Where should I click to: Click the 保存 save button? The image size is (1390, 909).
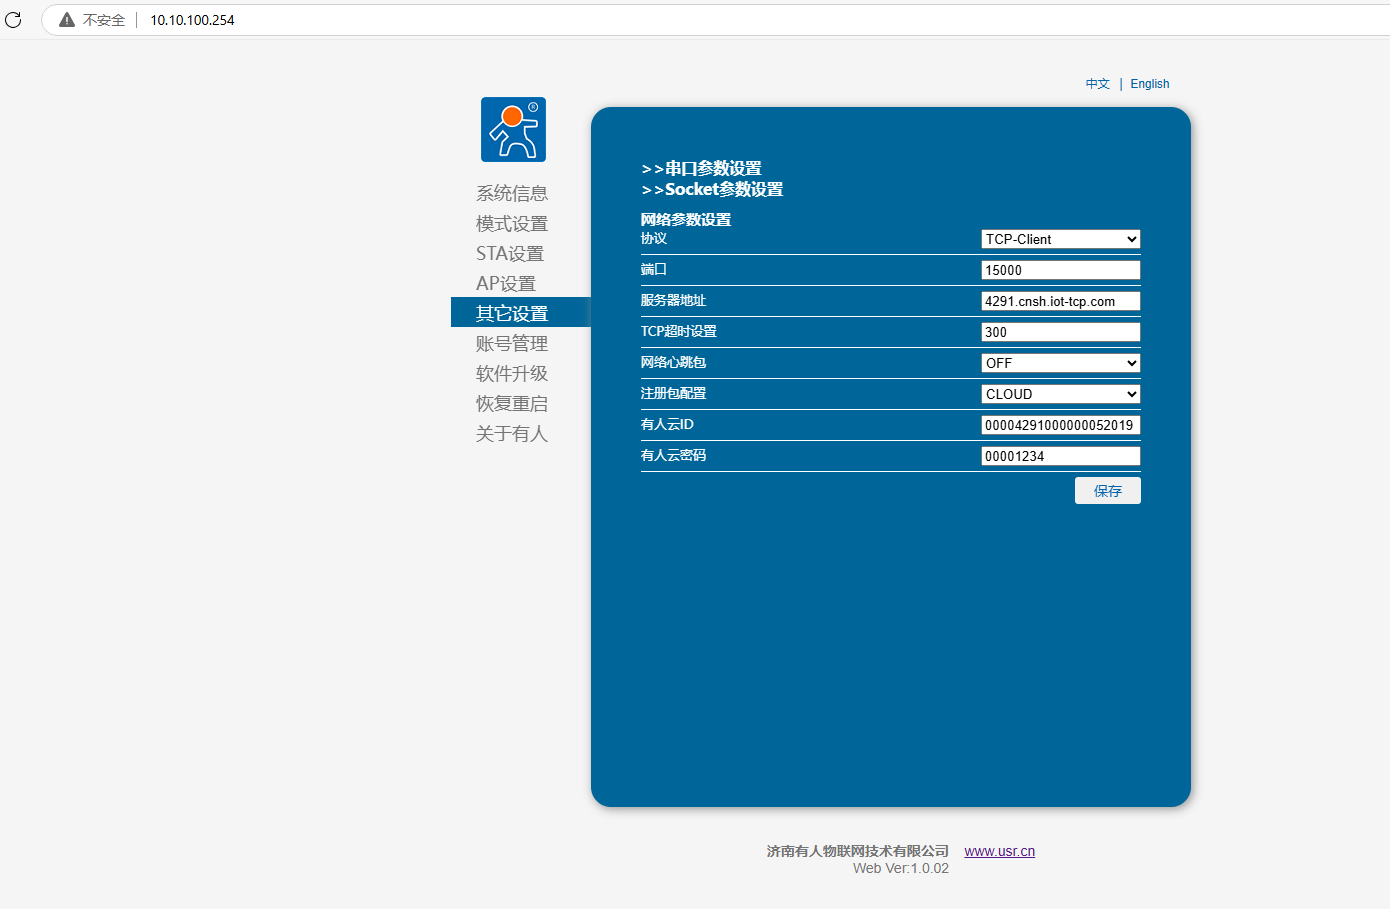tap(1107, 491)
